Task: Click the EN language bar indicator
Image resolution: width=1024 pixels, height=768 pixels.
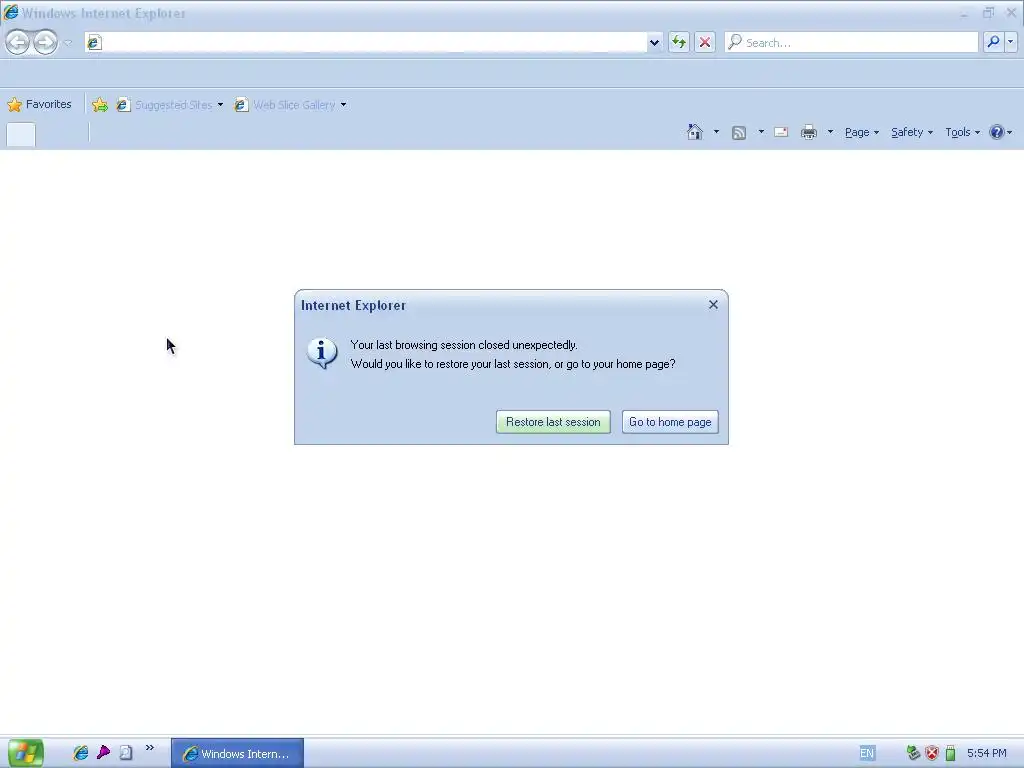Action: point(867,754)
